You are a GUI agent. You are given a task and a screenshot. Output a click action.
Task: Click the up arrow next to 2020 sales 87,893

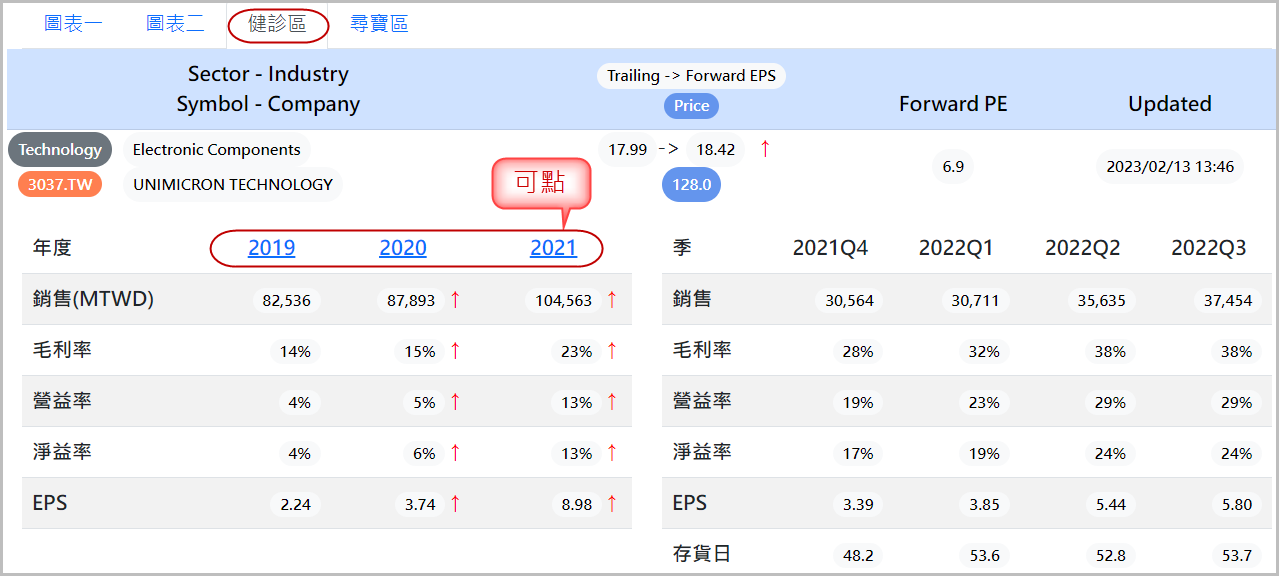click(455, 299)
